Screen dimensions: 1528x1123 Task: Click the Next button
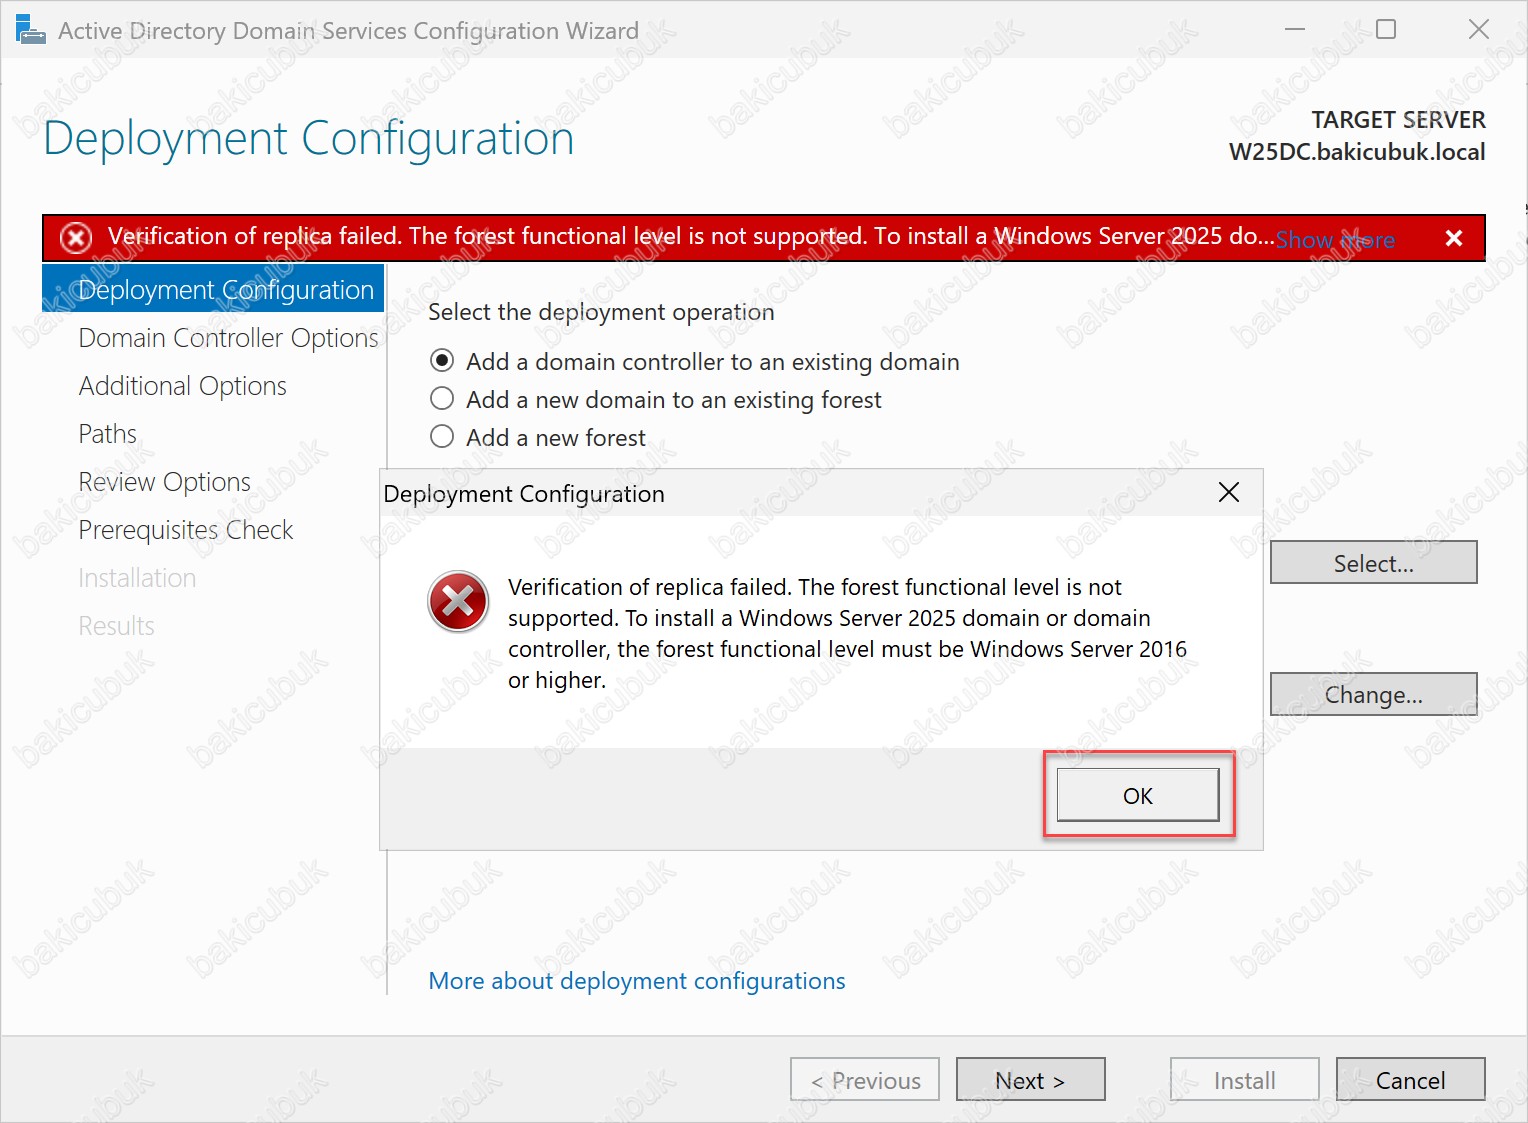[x=1031, y=1079]
